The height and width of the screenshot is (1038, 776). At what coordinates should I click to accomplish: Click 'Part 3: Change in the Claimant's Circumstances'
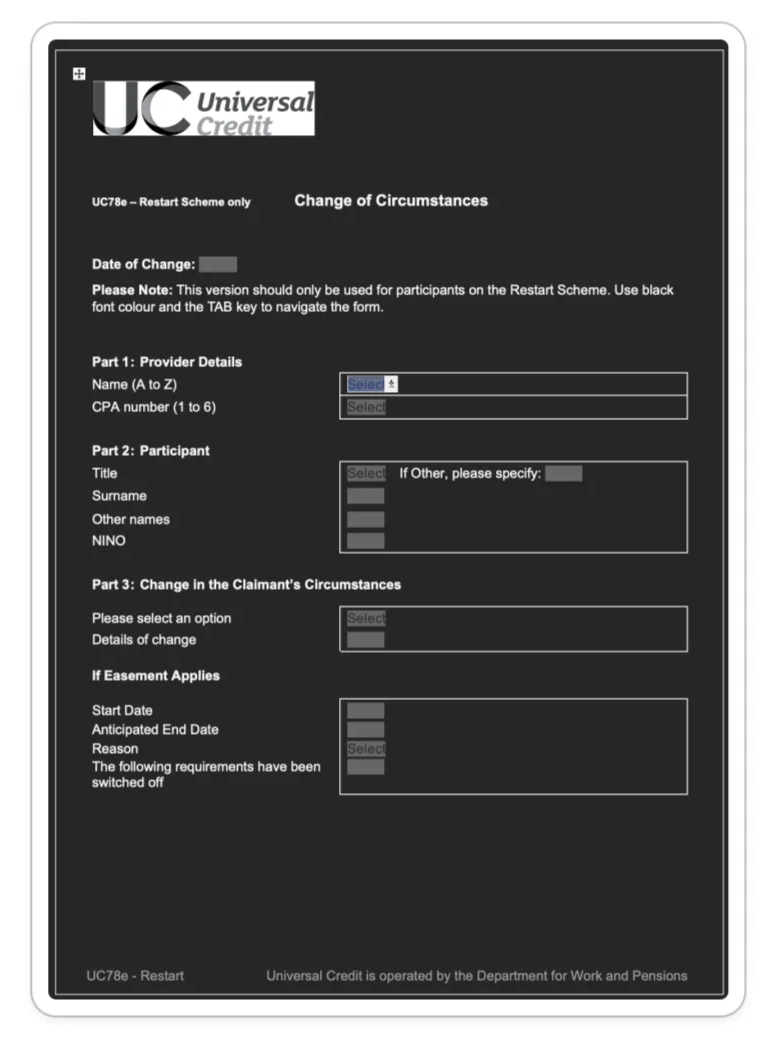point(246,585)
